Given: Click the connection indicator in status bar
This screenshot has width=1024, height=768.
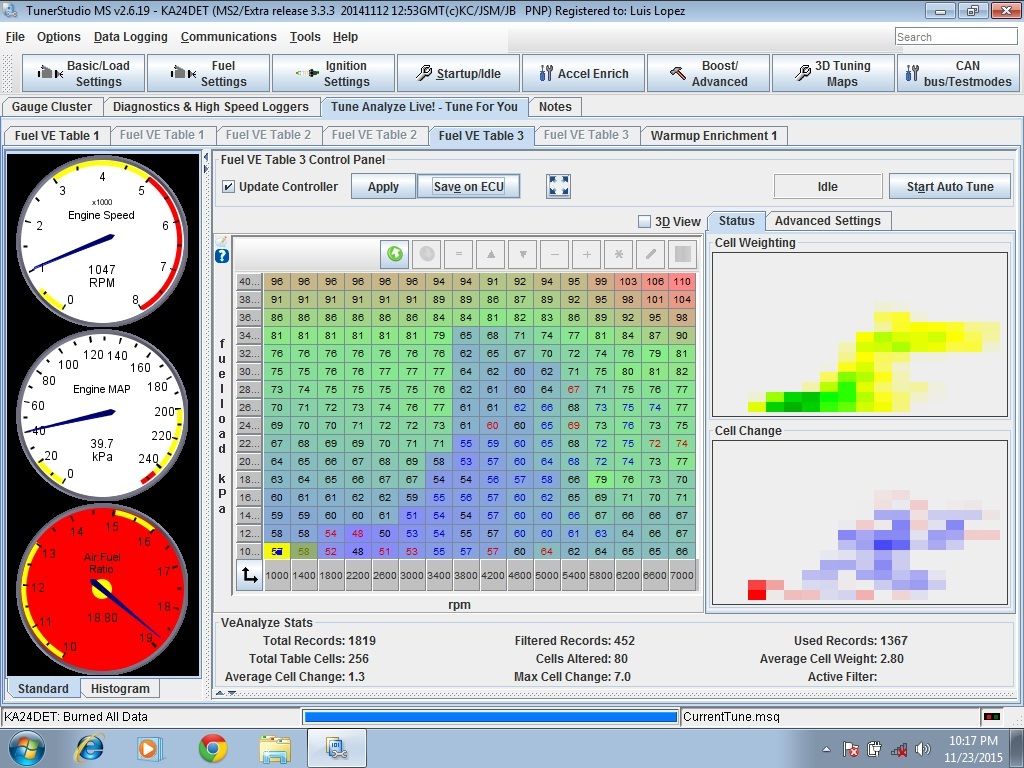Looking at the screenshot, I should pyautogui.click(x=991, y=717).
